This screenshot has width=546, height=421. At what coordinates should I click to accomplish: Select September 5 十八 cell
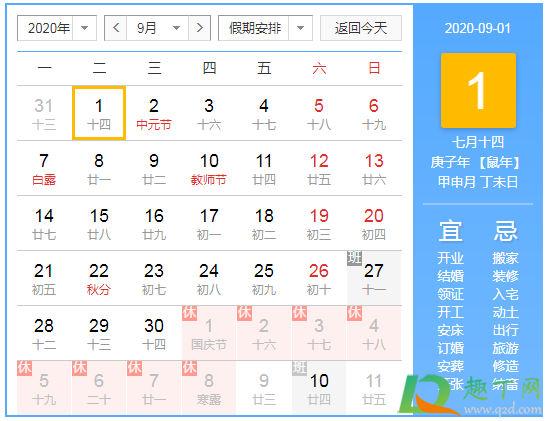point(319,114)
